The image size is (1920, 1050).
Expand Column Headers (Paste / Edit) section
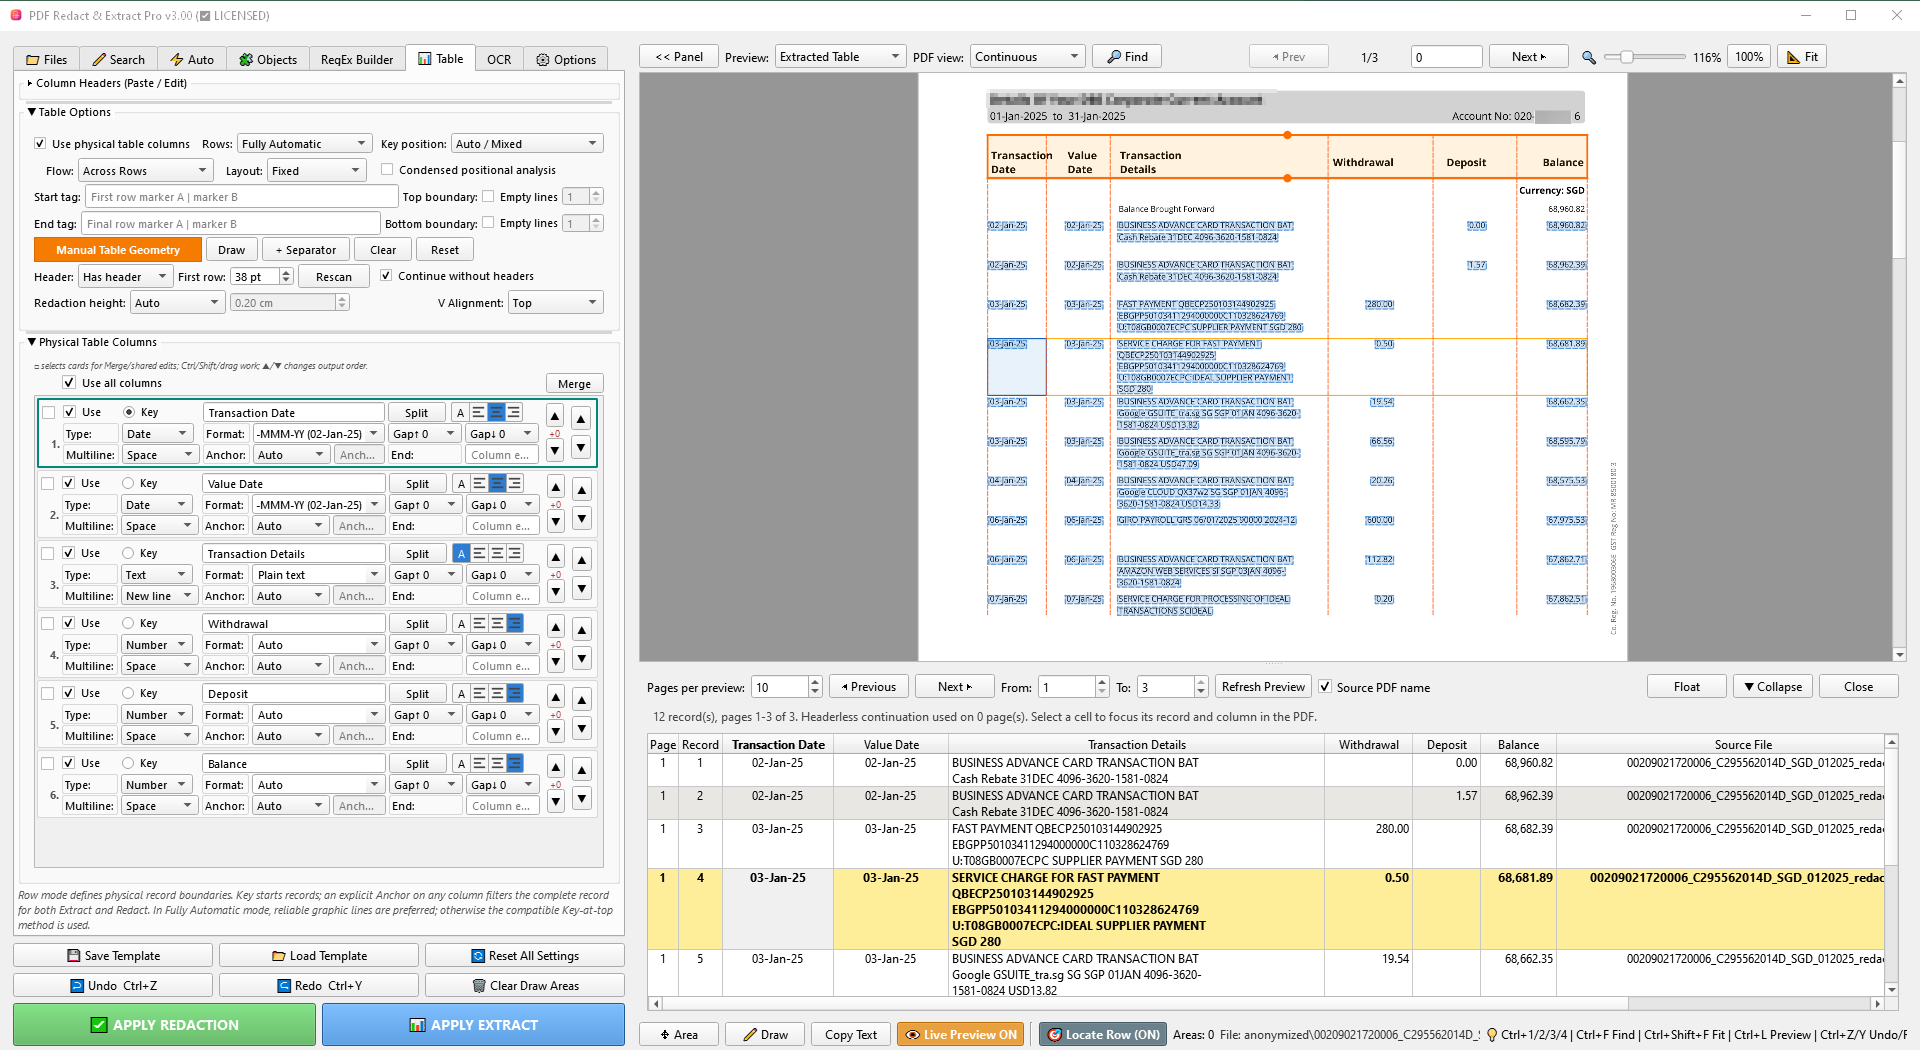[30, 83]
